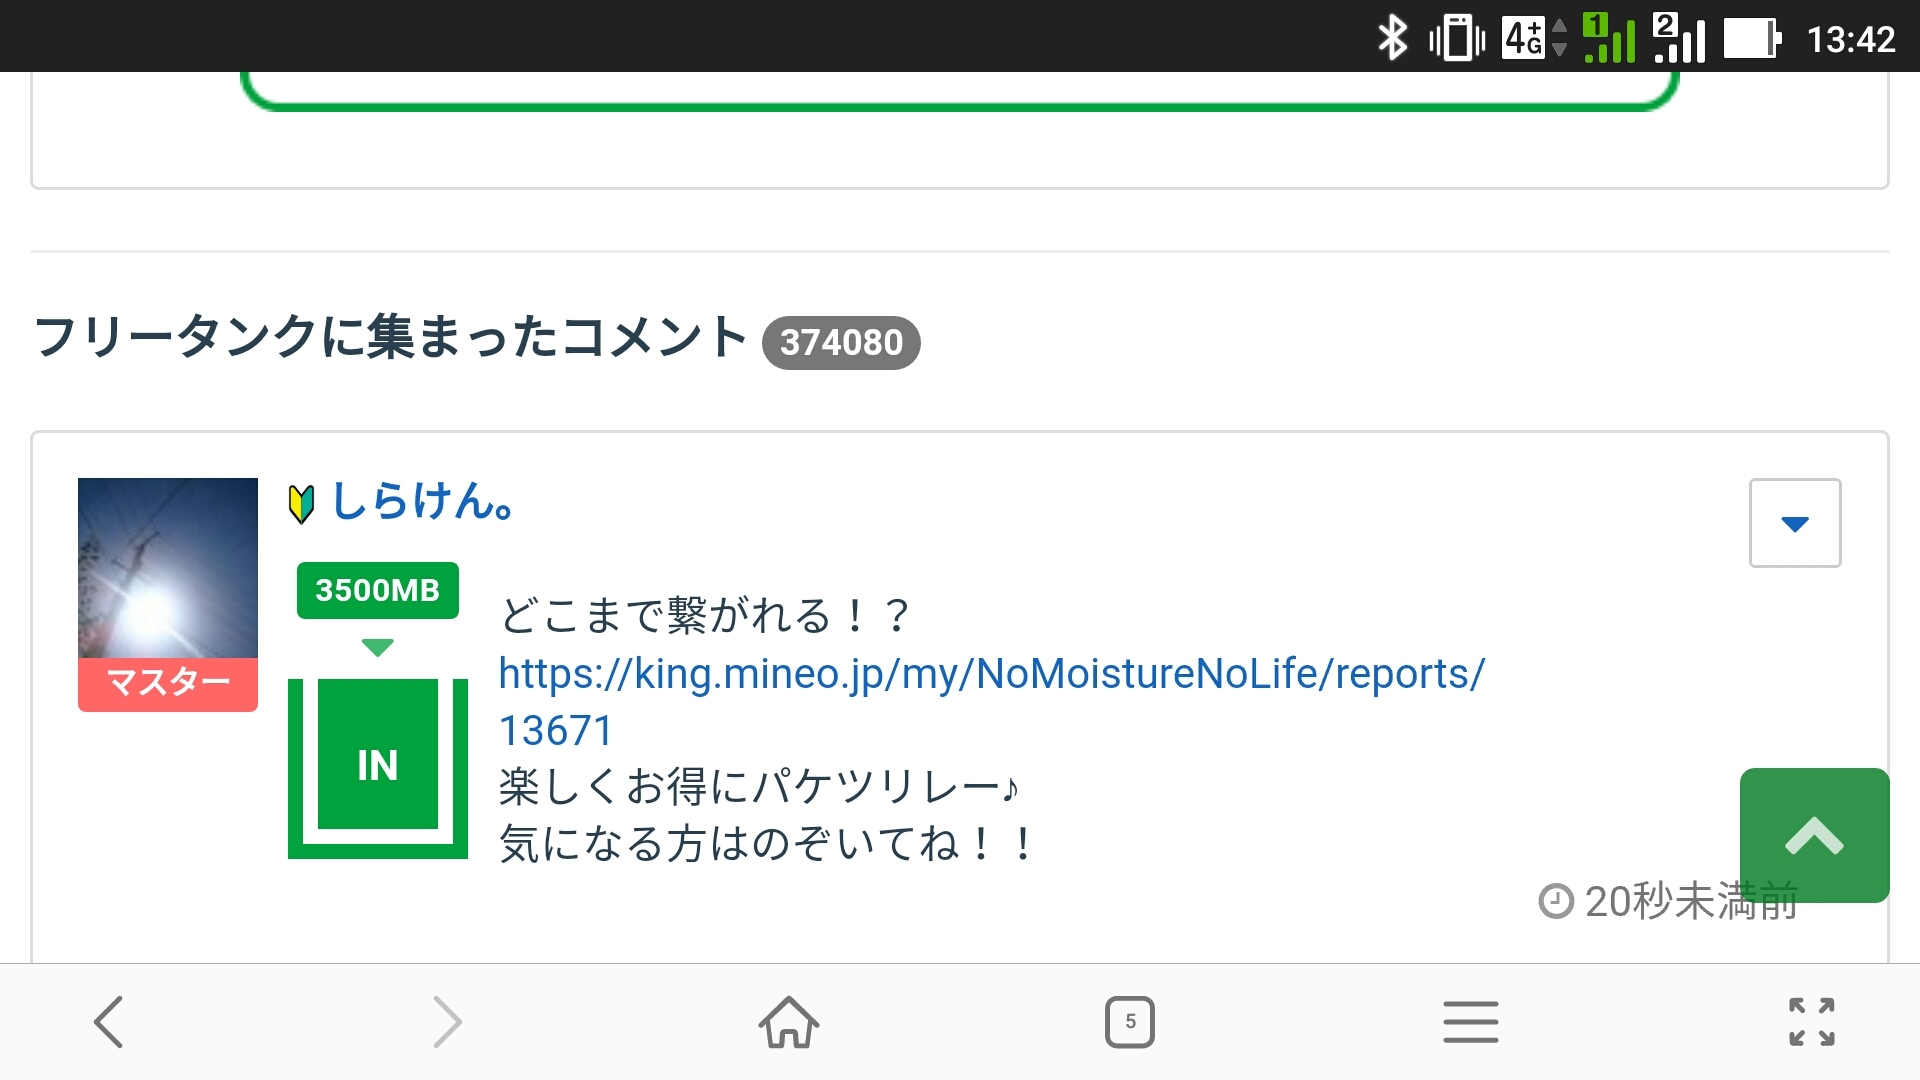Tap しらけん。's avatar thumbnail
1920x1080 pixels.
click(x=168, y=567)
